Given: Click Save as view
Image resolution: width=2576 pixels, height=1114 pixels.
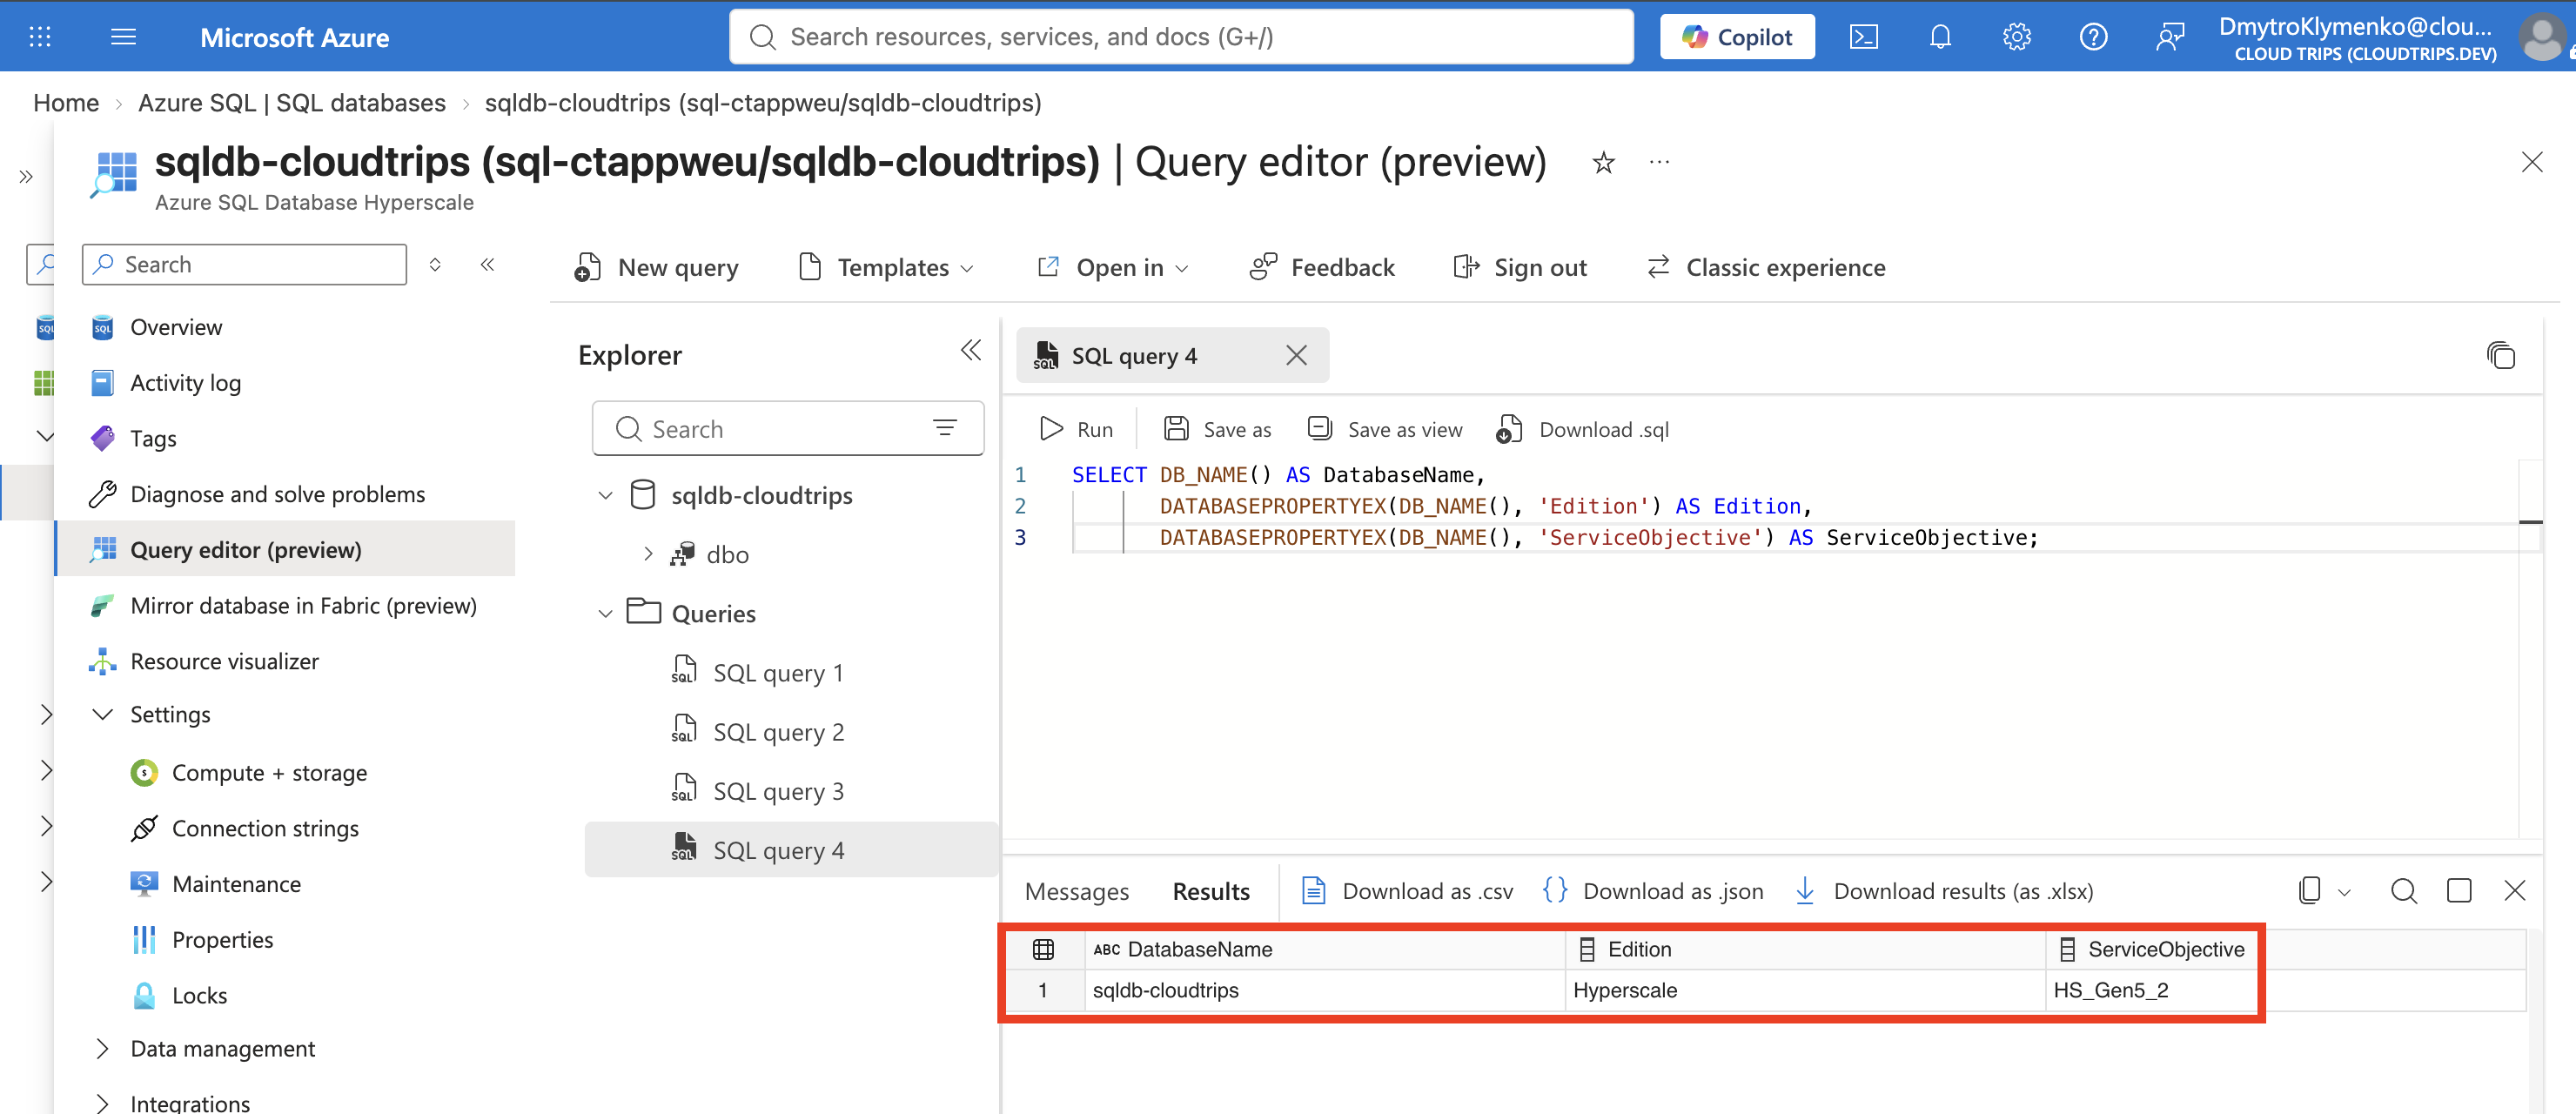Looking at the screenshot, I should (1385, 429).
